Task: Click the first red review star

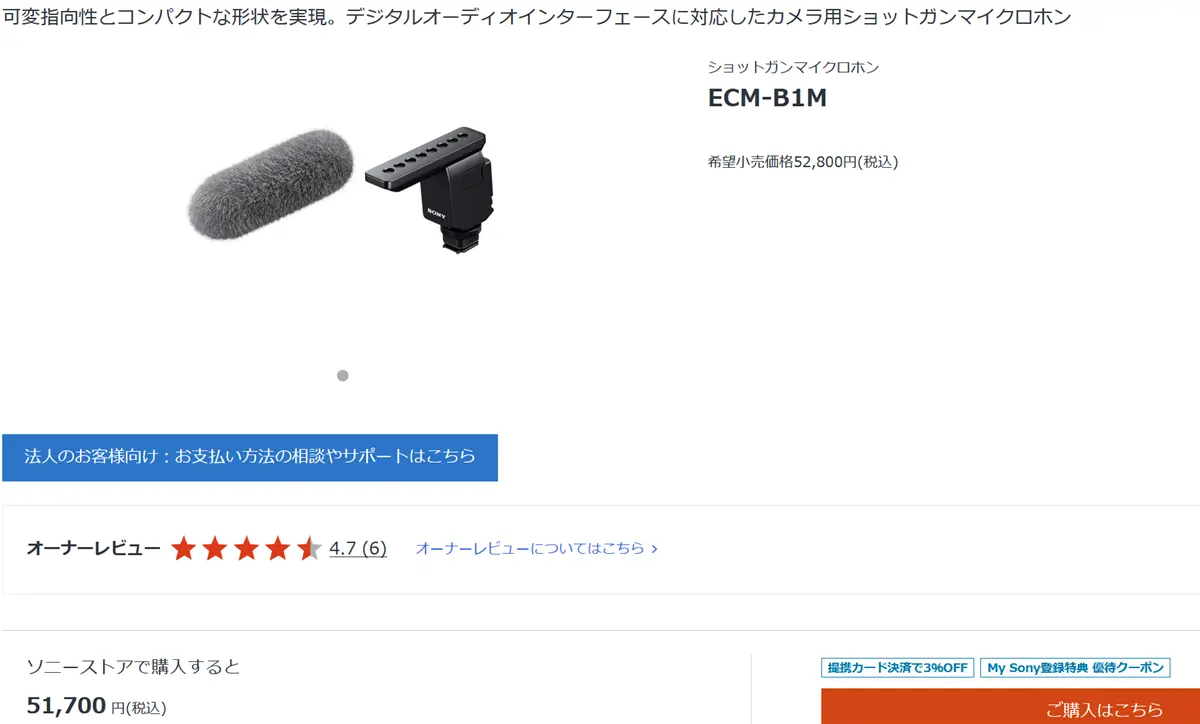Action: (x=183, y=548)
